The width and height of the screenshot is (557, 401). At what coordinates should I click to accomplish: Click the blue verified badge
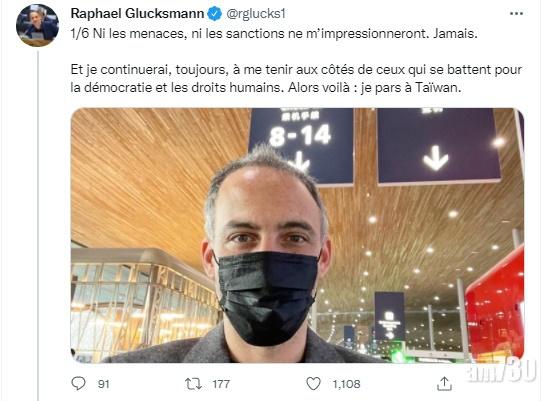click(214, 14)
